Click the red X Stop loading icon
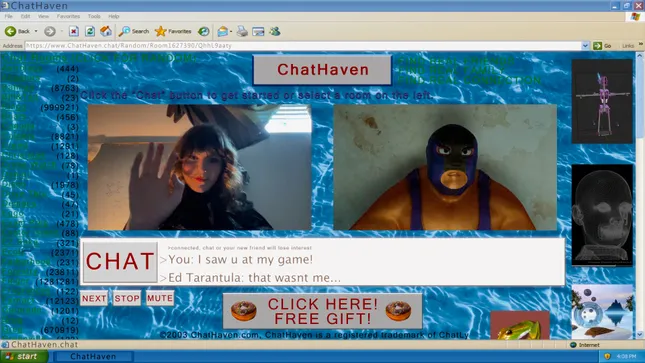 click(74, 31)
